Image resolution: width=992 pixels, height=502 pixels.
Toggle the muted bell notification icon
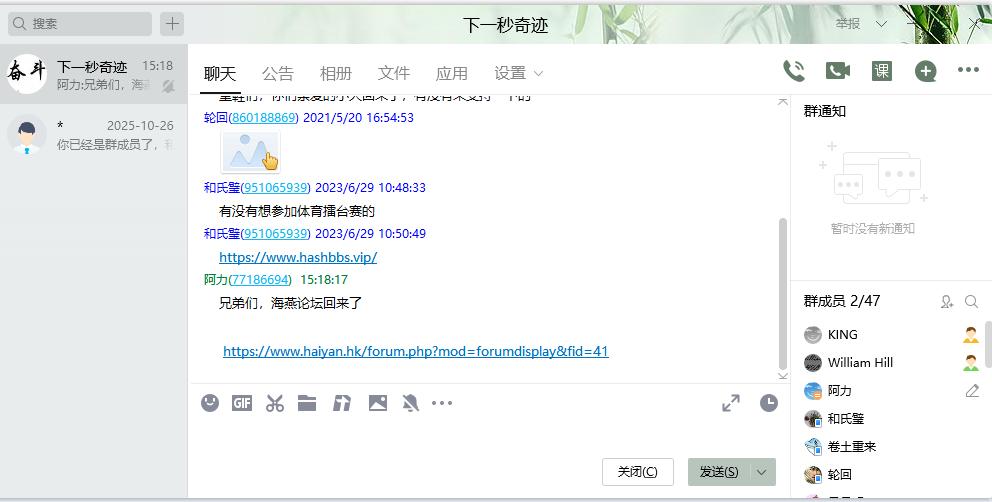tap(410, 403)
